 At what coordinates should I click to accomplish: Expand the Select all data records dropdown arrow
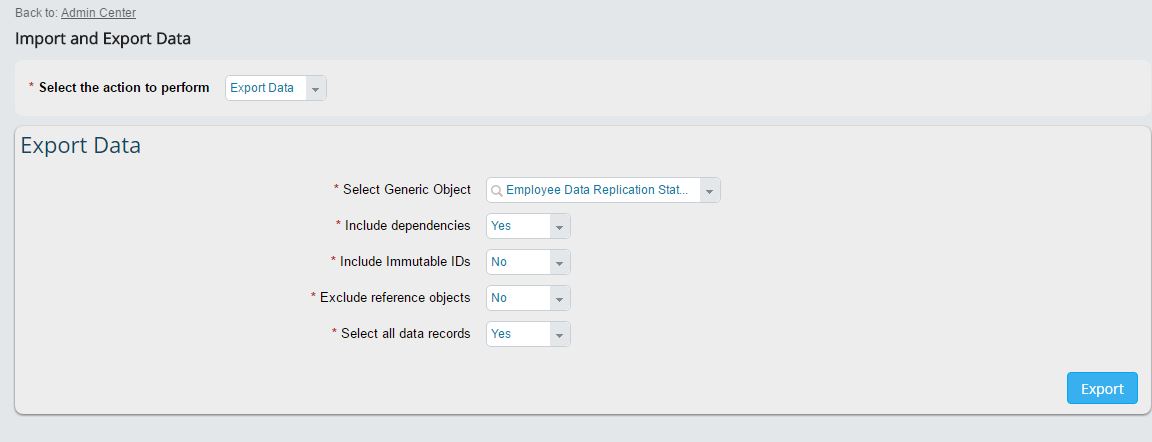(x=559, y=334)
